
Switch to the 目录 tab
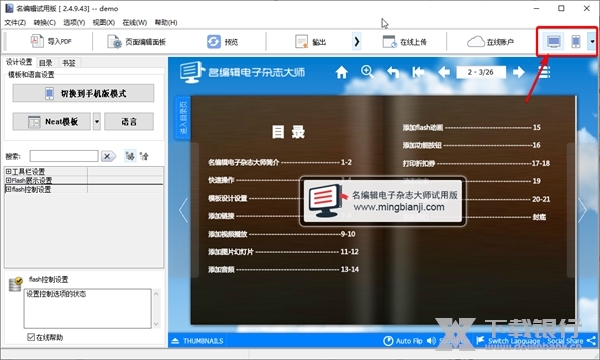[x=46, y=63]
